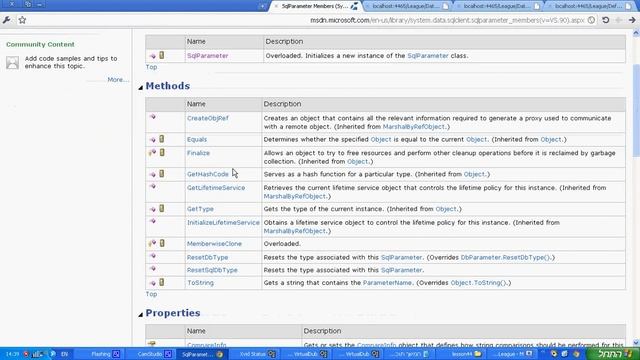Reload the page with the refresh icon
The image size is (640, 360).
pos(606,20)
